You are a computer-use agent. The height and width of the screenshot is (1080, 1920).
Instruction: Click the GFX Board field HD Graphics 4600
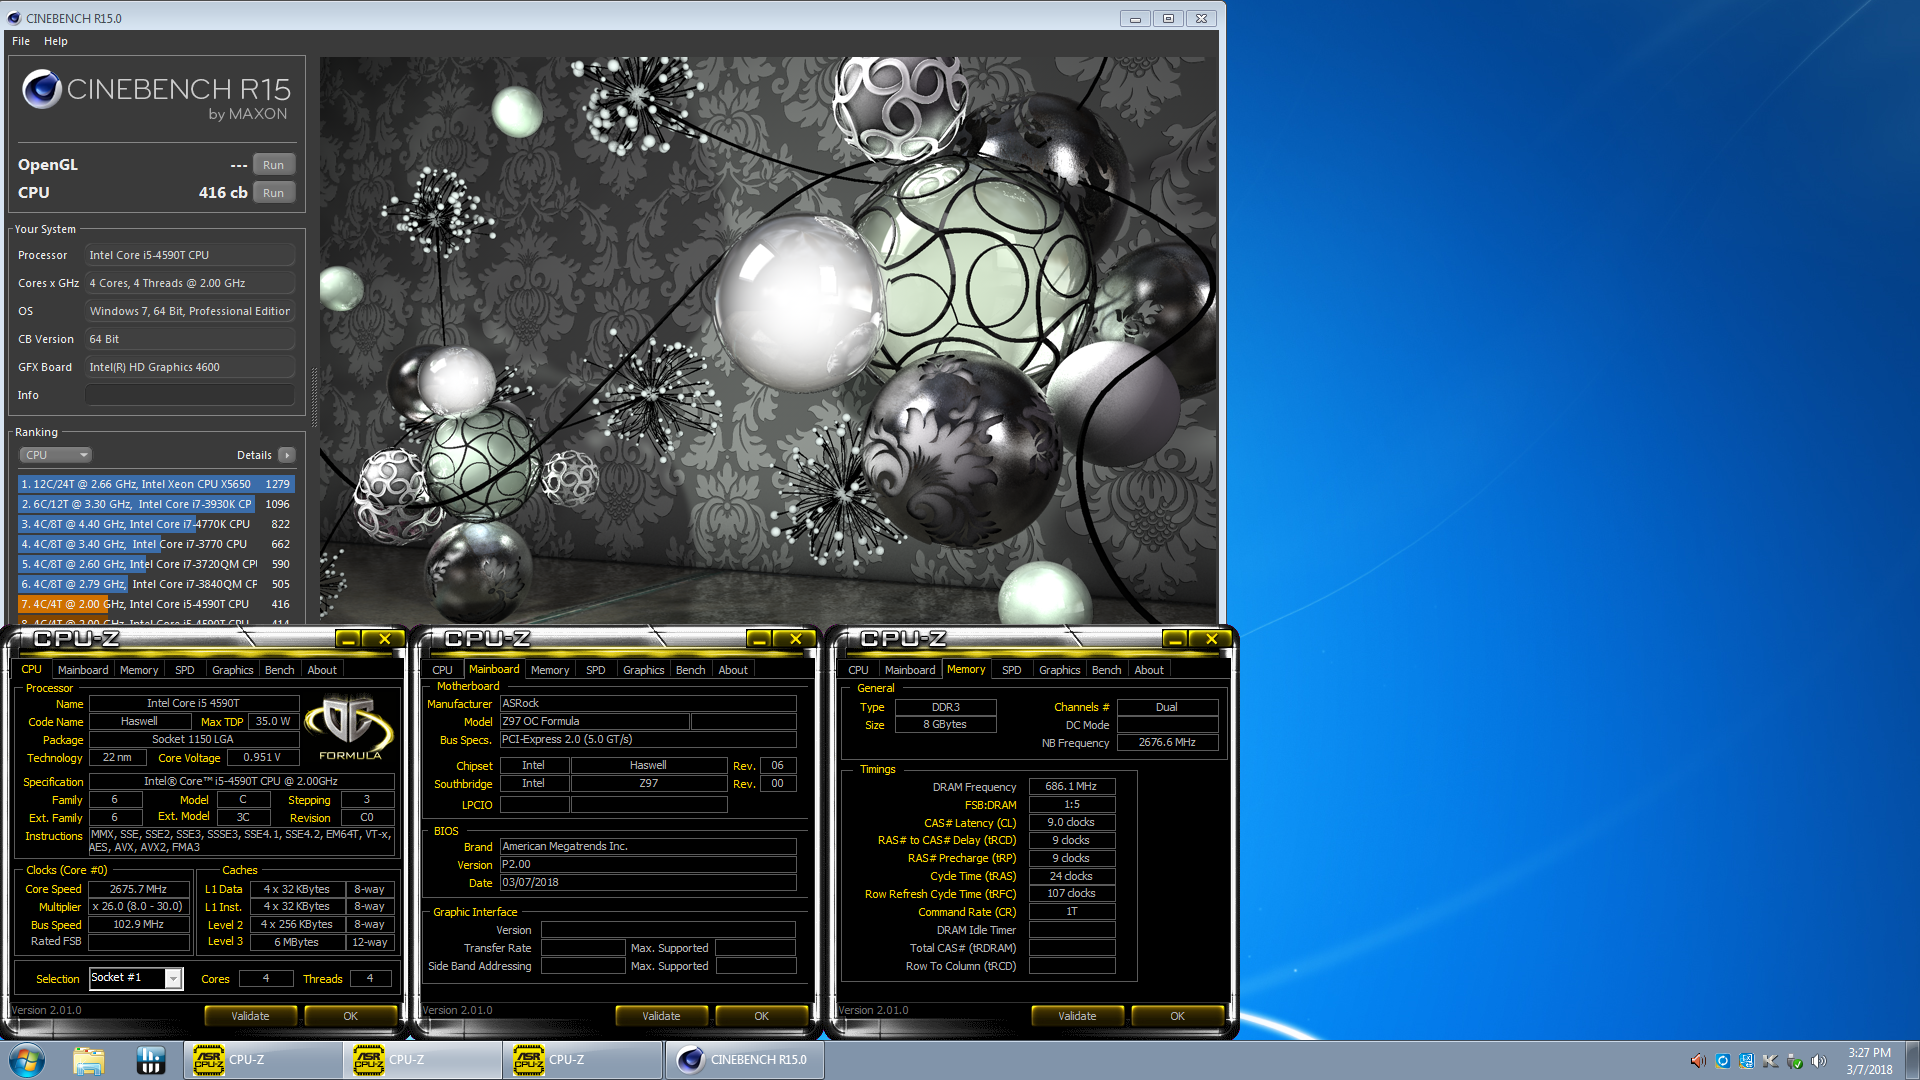[x=190, y=367]
